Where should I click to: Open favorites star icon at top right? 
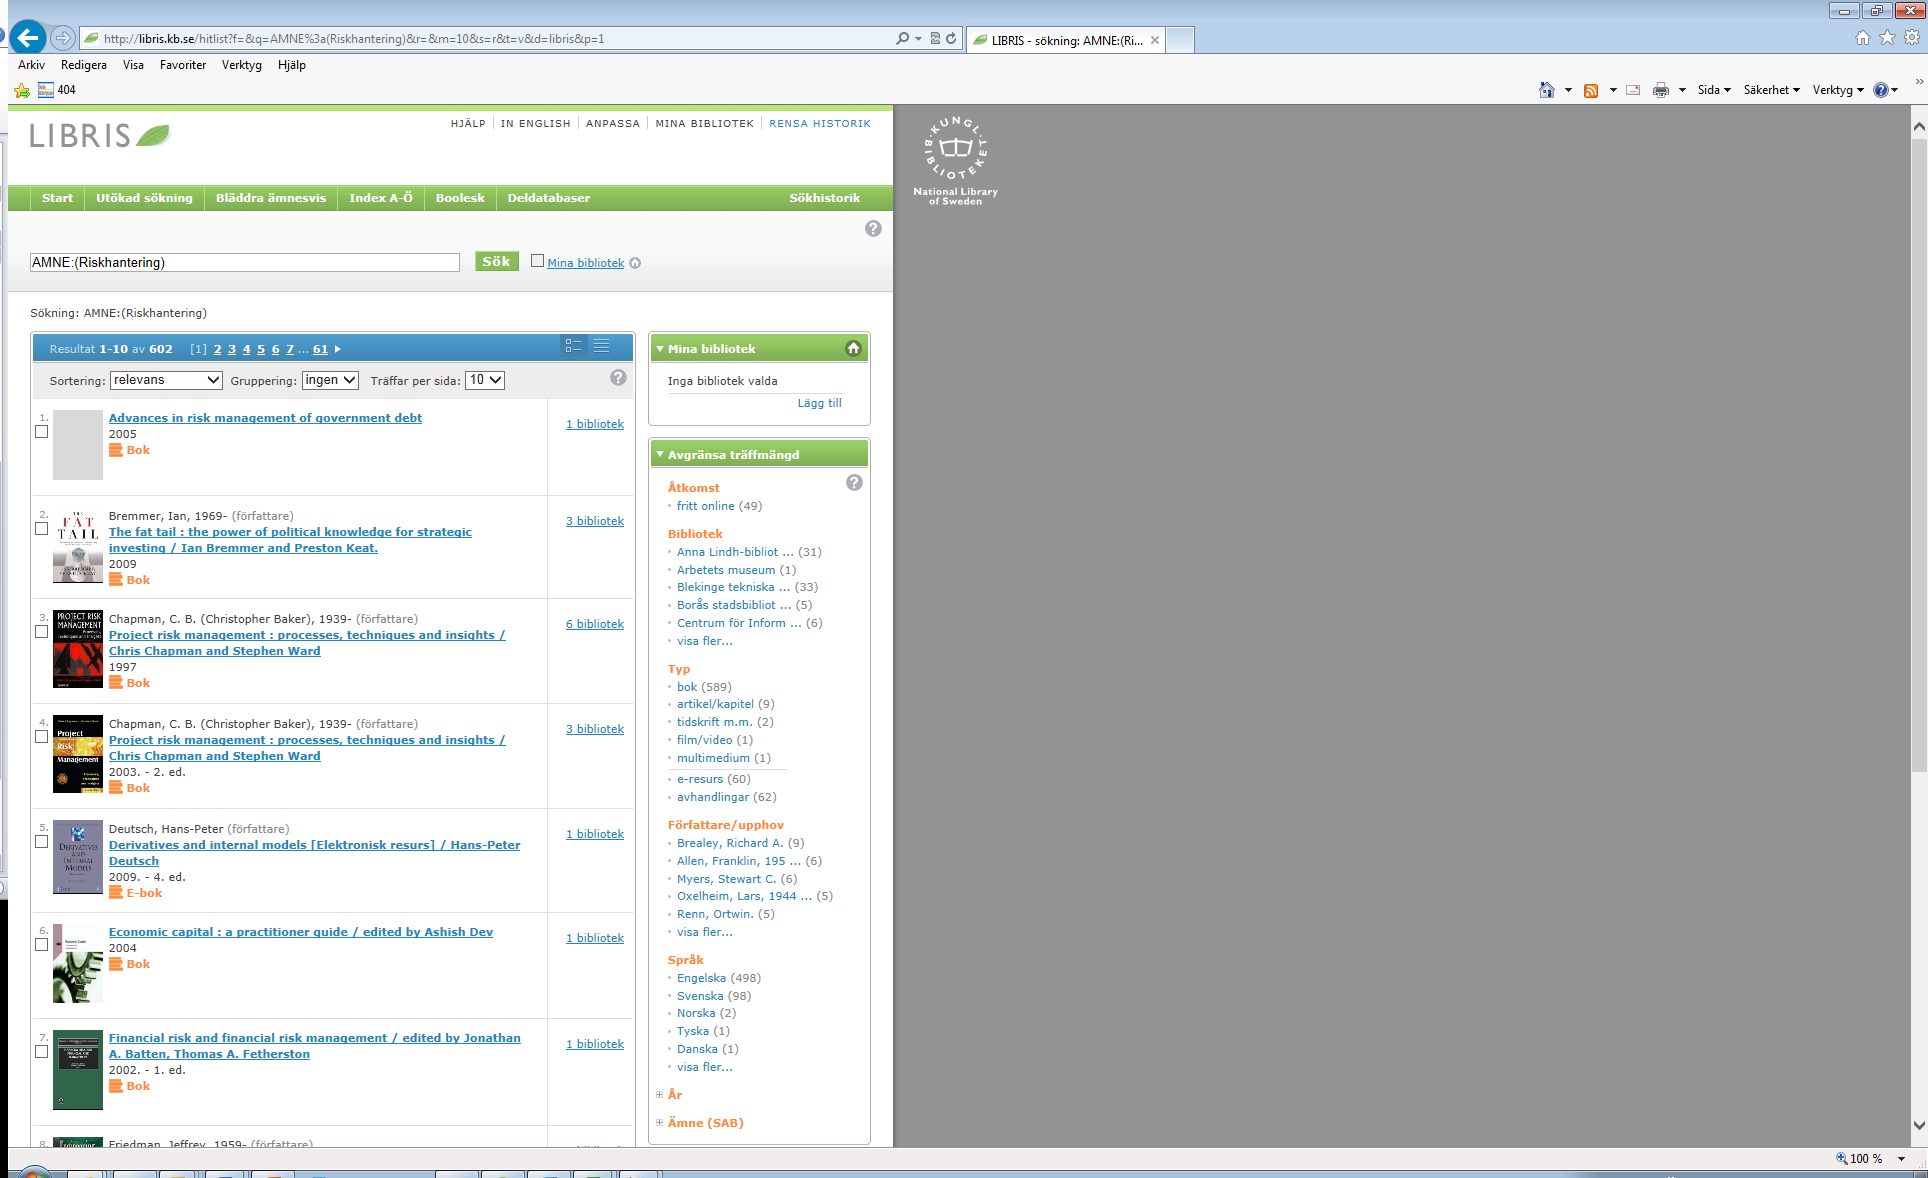1887,37
